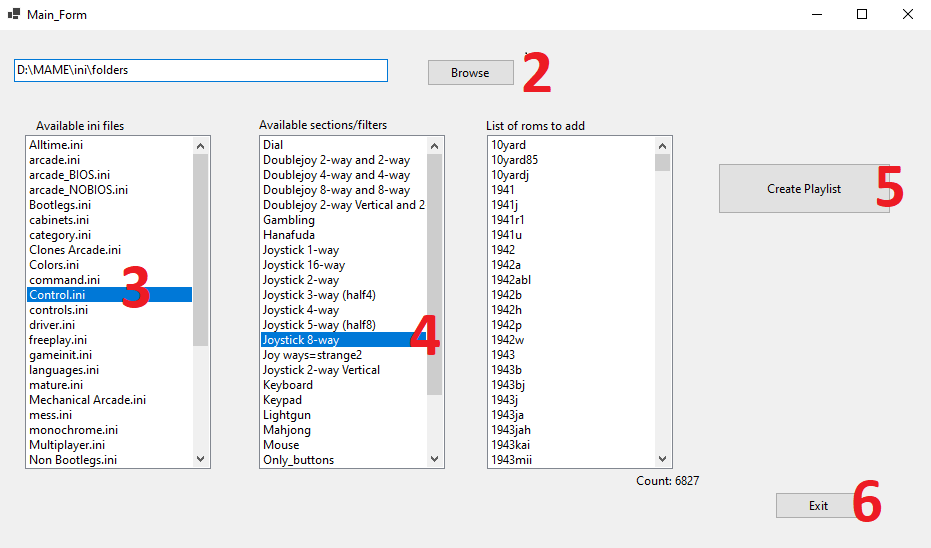Select mature.ini file
931x548 pixels.
(x=109, y=385)
